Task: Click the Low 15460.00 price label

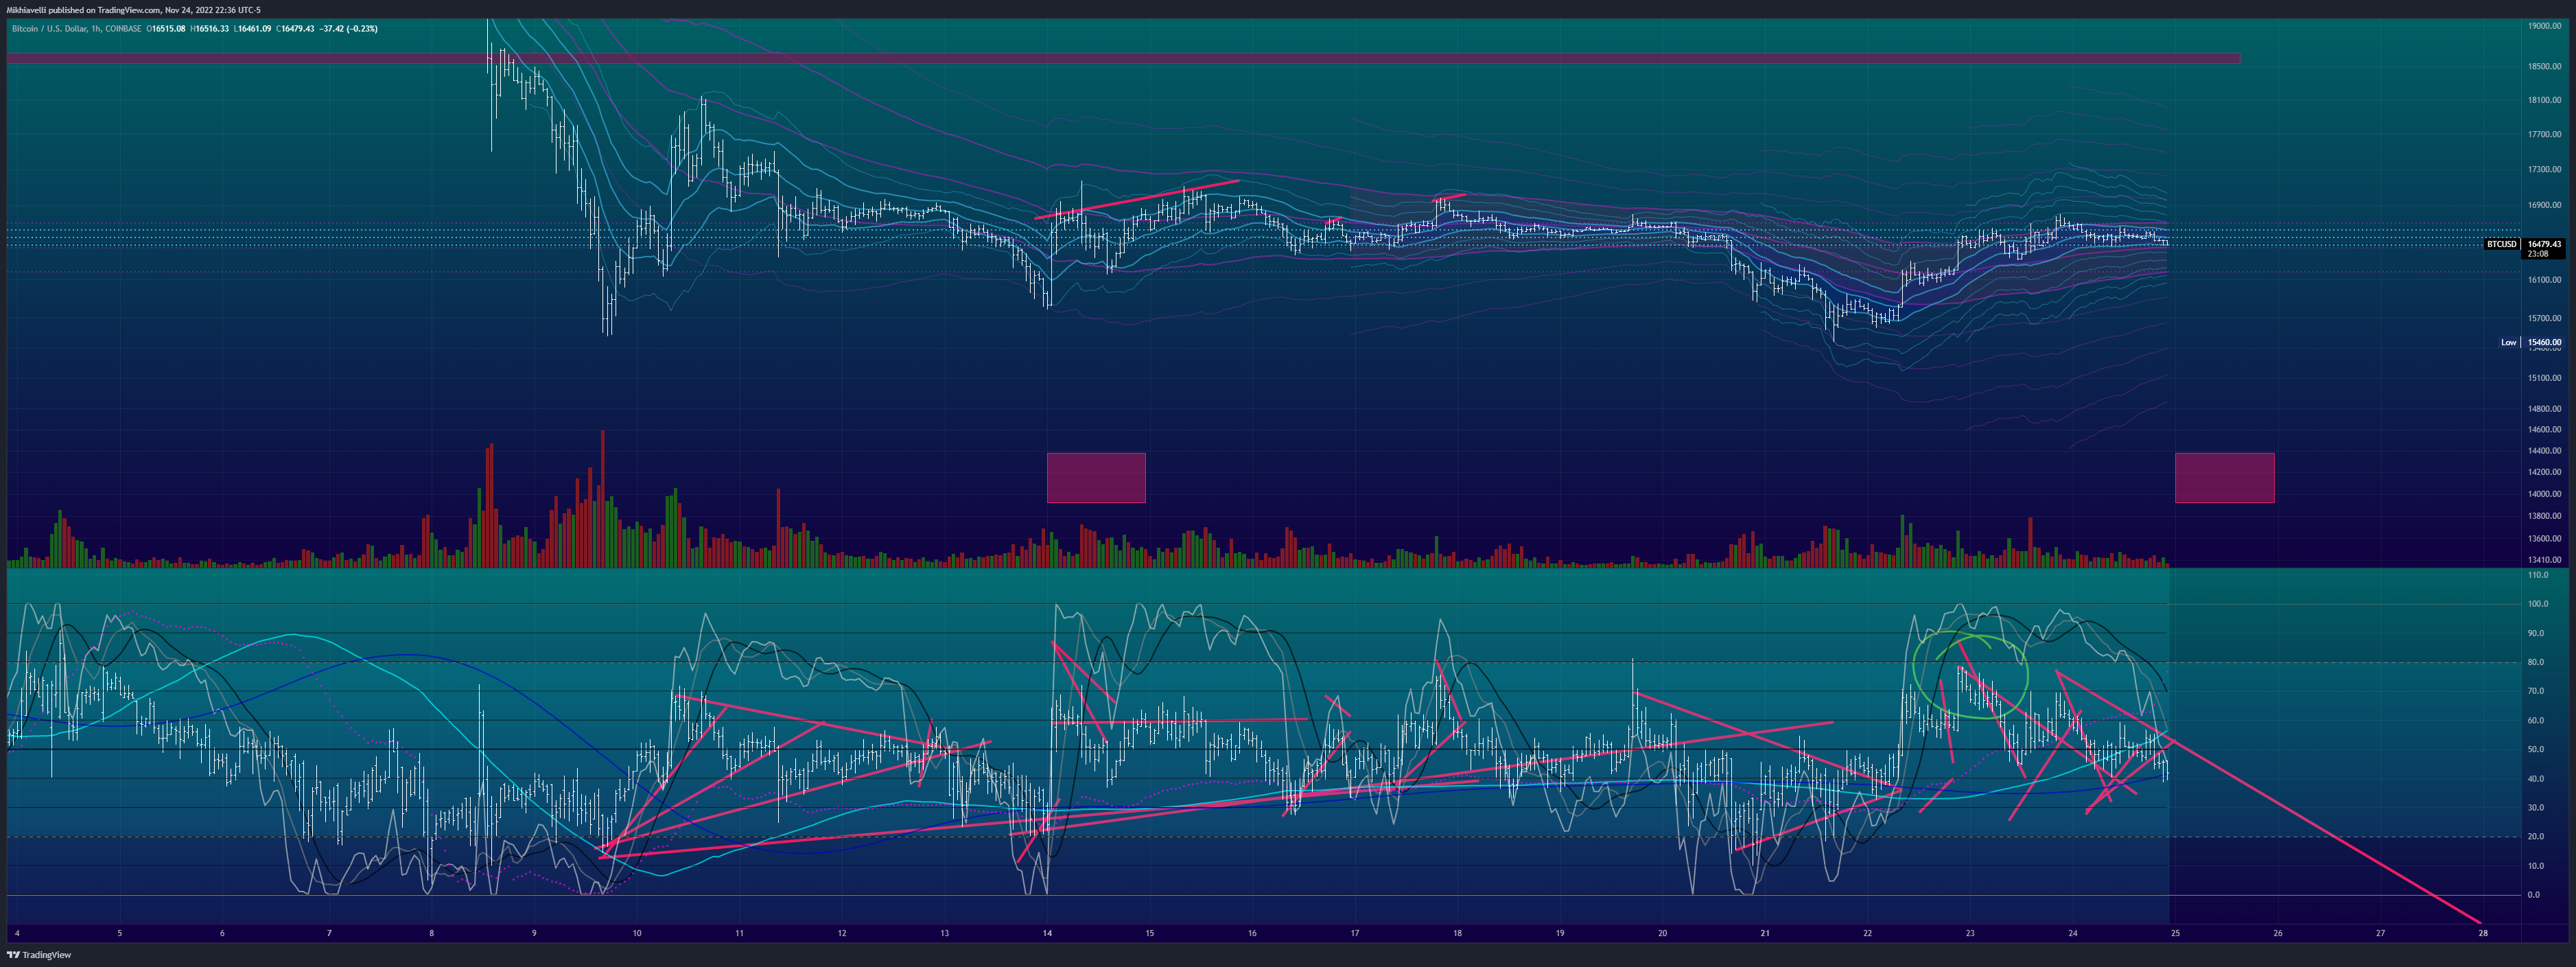Action: point(2544,342)
